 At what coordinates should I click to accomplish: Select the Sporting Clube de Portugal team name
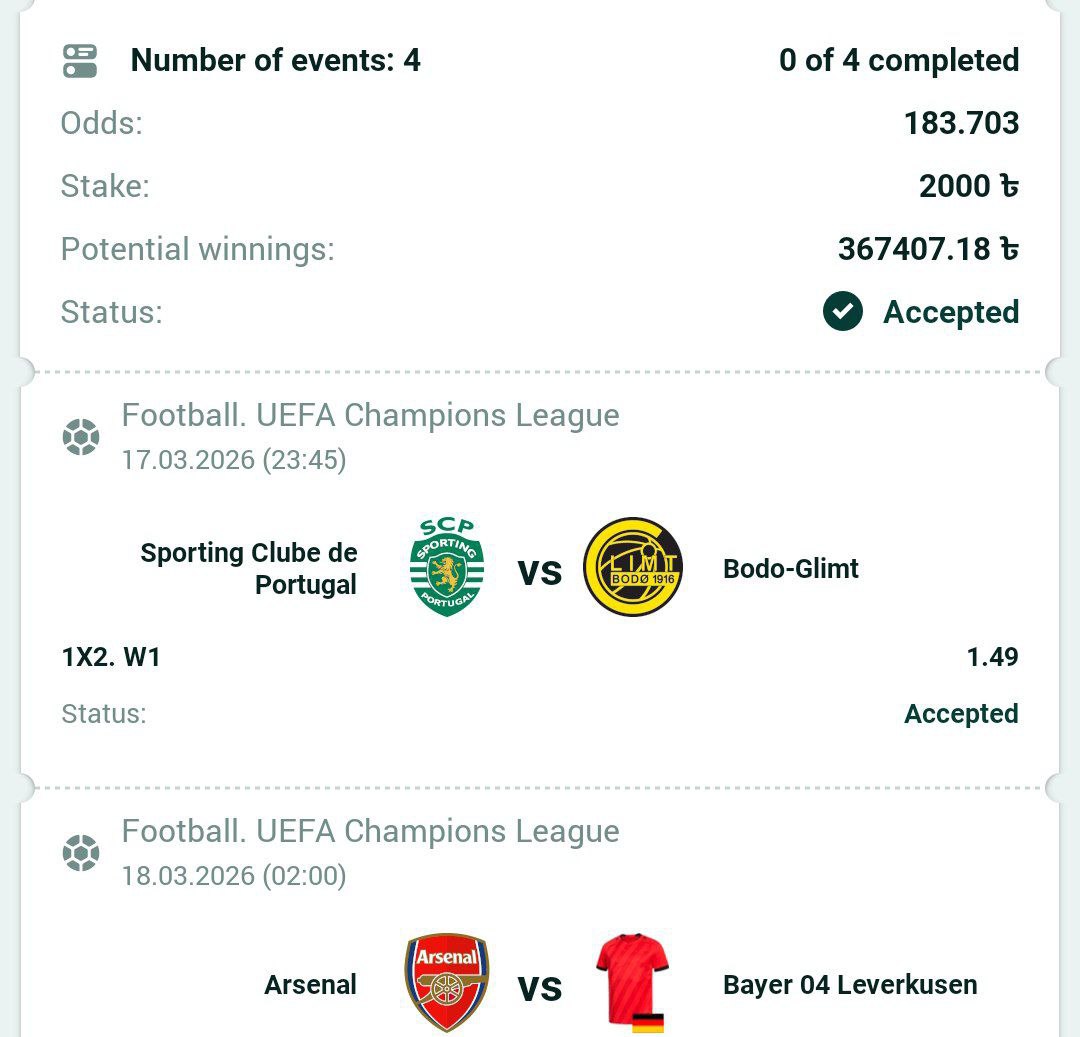coord(249,568)
